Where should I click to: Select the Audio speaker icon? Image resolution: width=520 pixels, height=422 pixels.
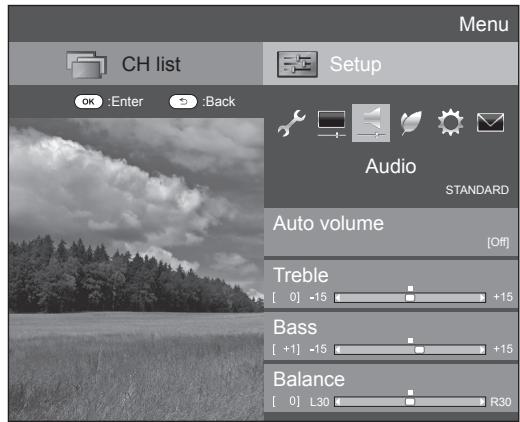click(x=371, y=123)
